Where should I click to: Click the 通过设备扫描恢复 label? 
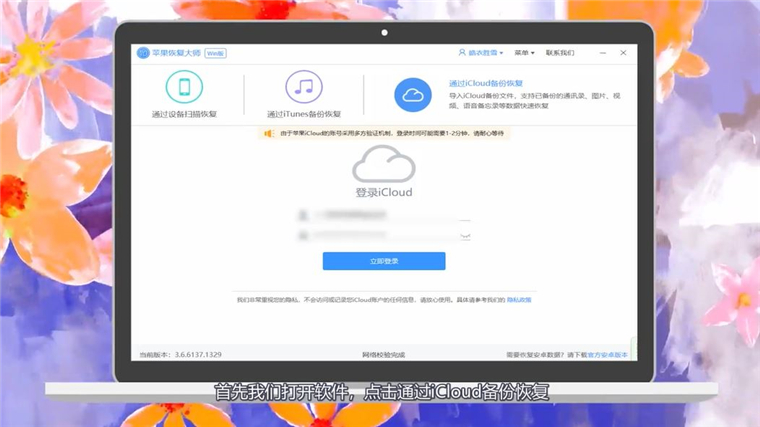click(184, 114)
